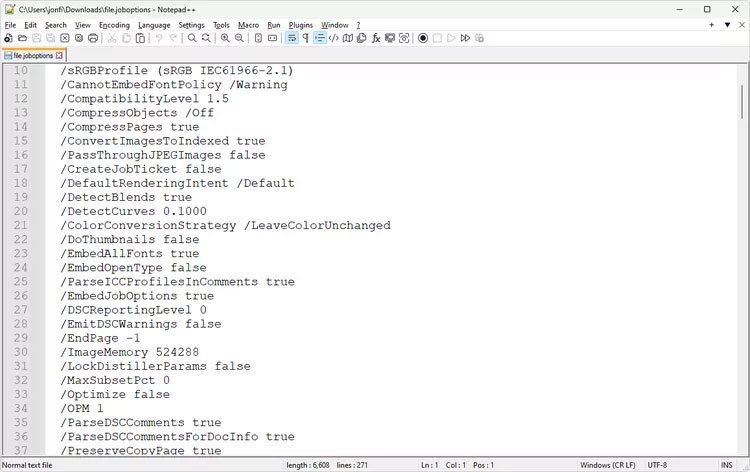Image resolution: width=750 pixels, height=472 pixels.
Task: Click the Save All toolbar icon
Action: [51, 38]
